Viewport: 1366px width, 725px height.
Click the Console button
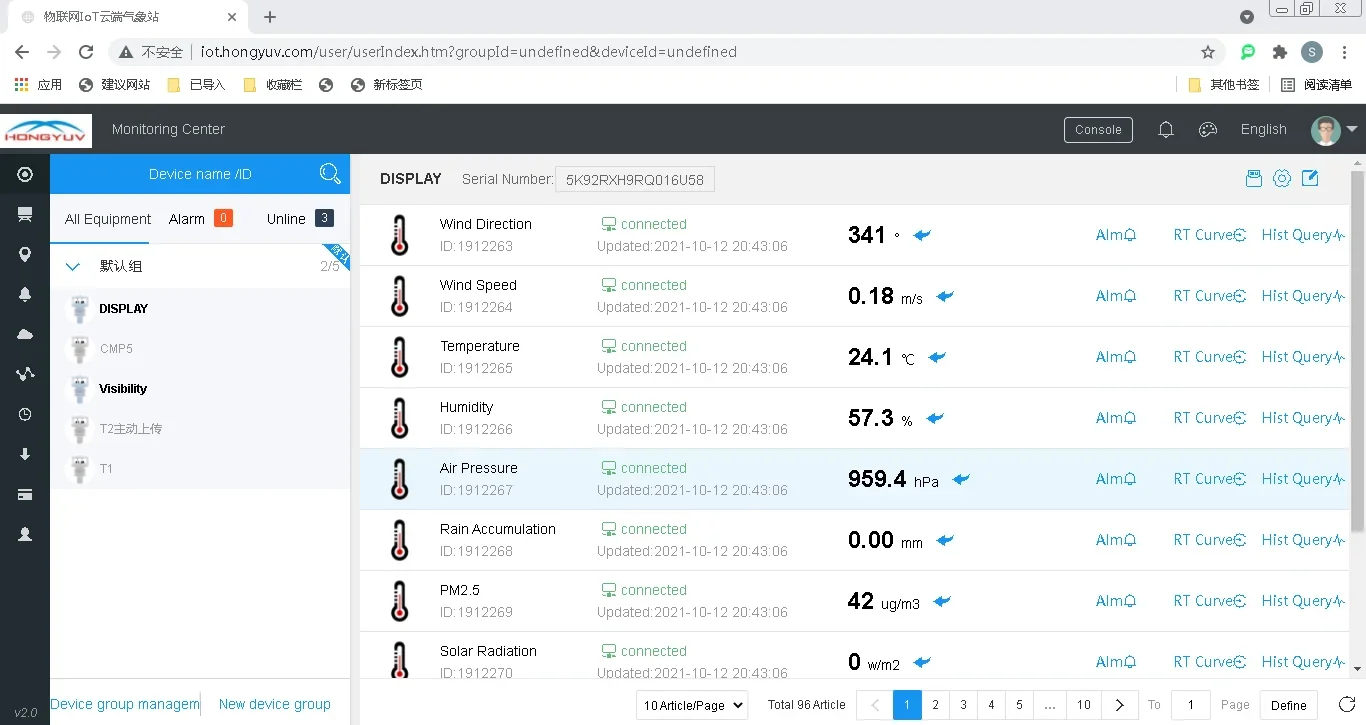coord(1098,130)
